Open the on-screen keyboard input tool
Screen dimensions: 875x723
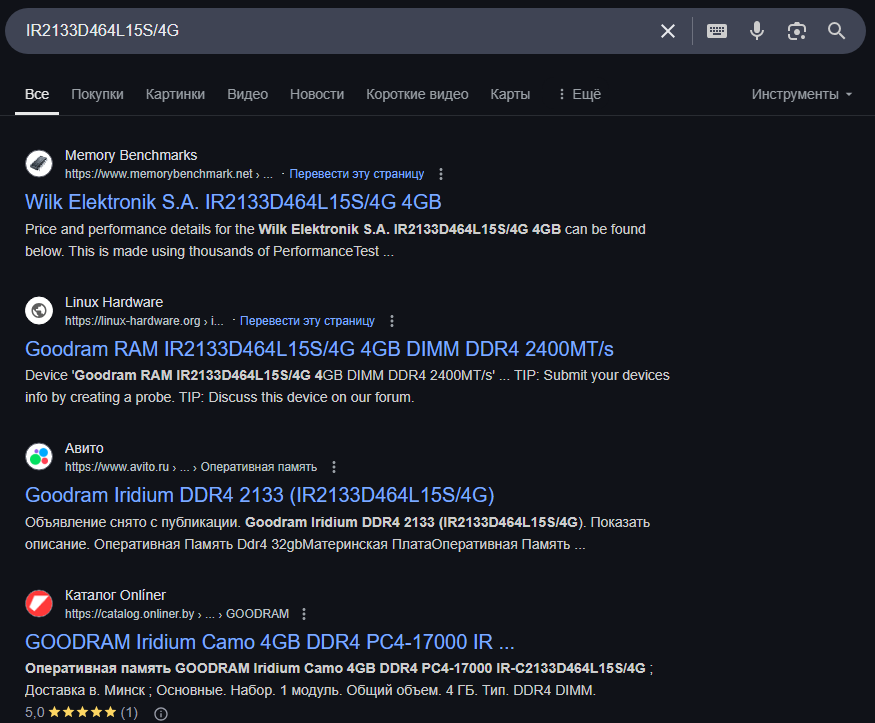(717, 31)
